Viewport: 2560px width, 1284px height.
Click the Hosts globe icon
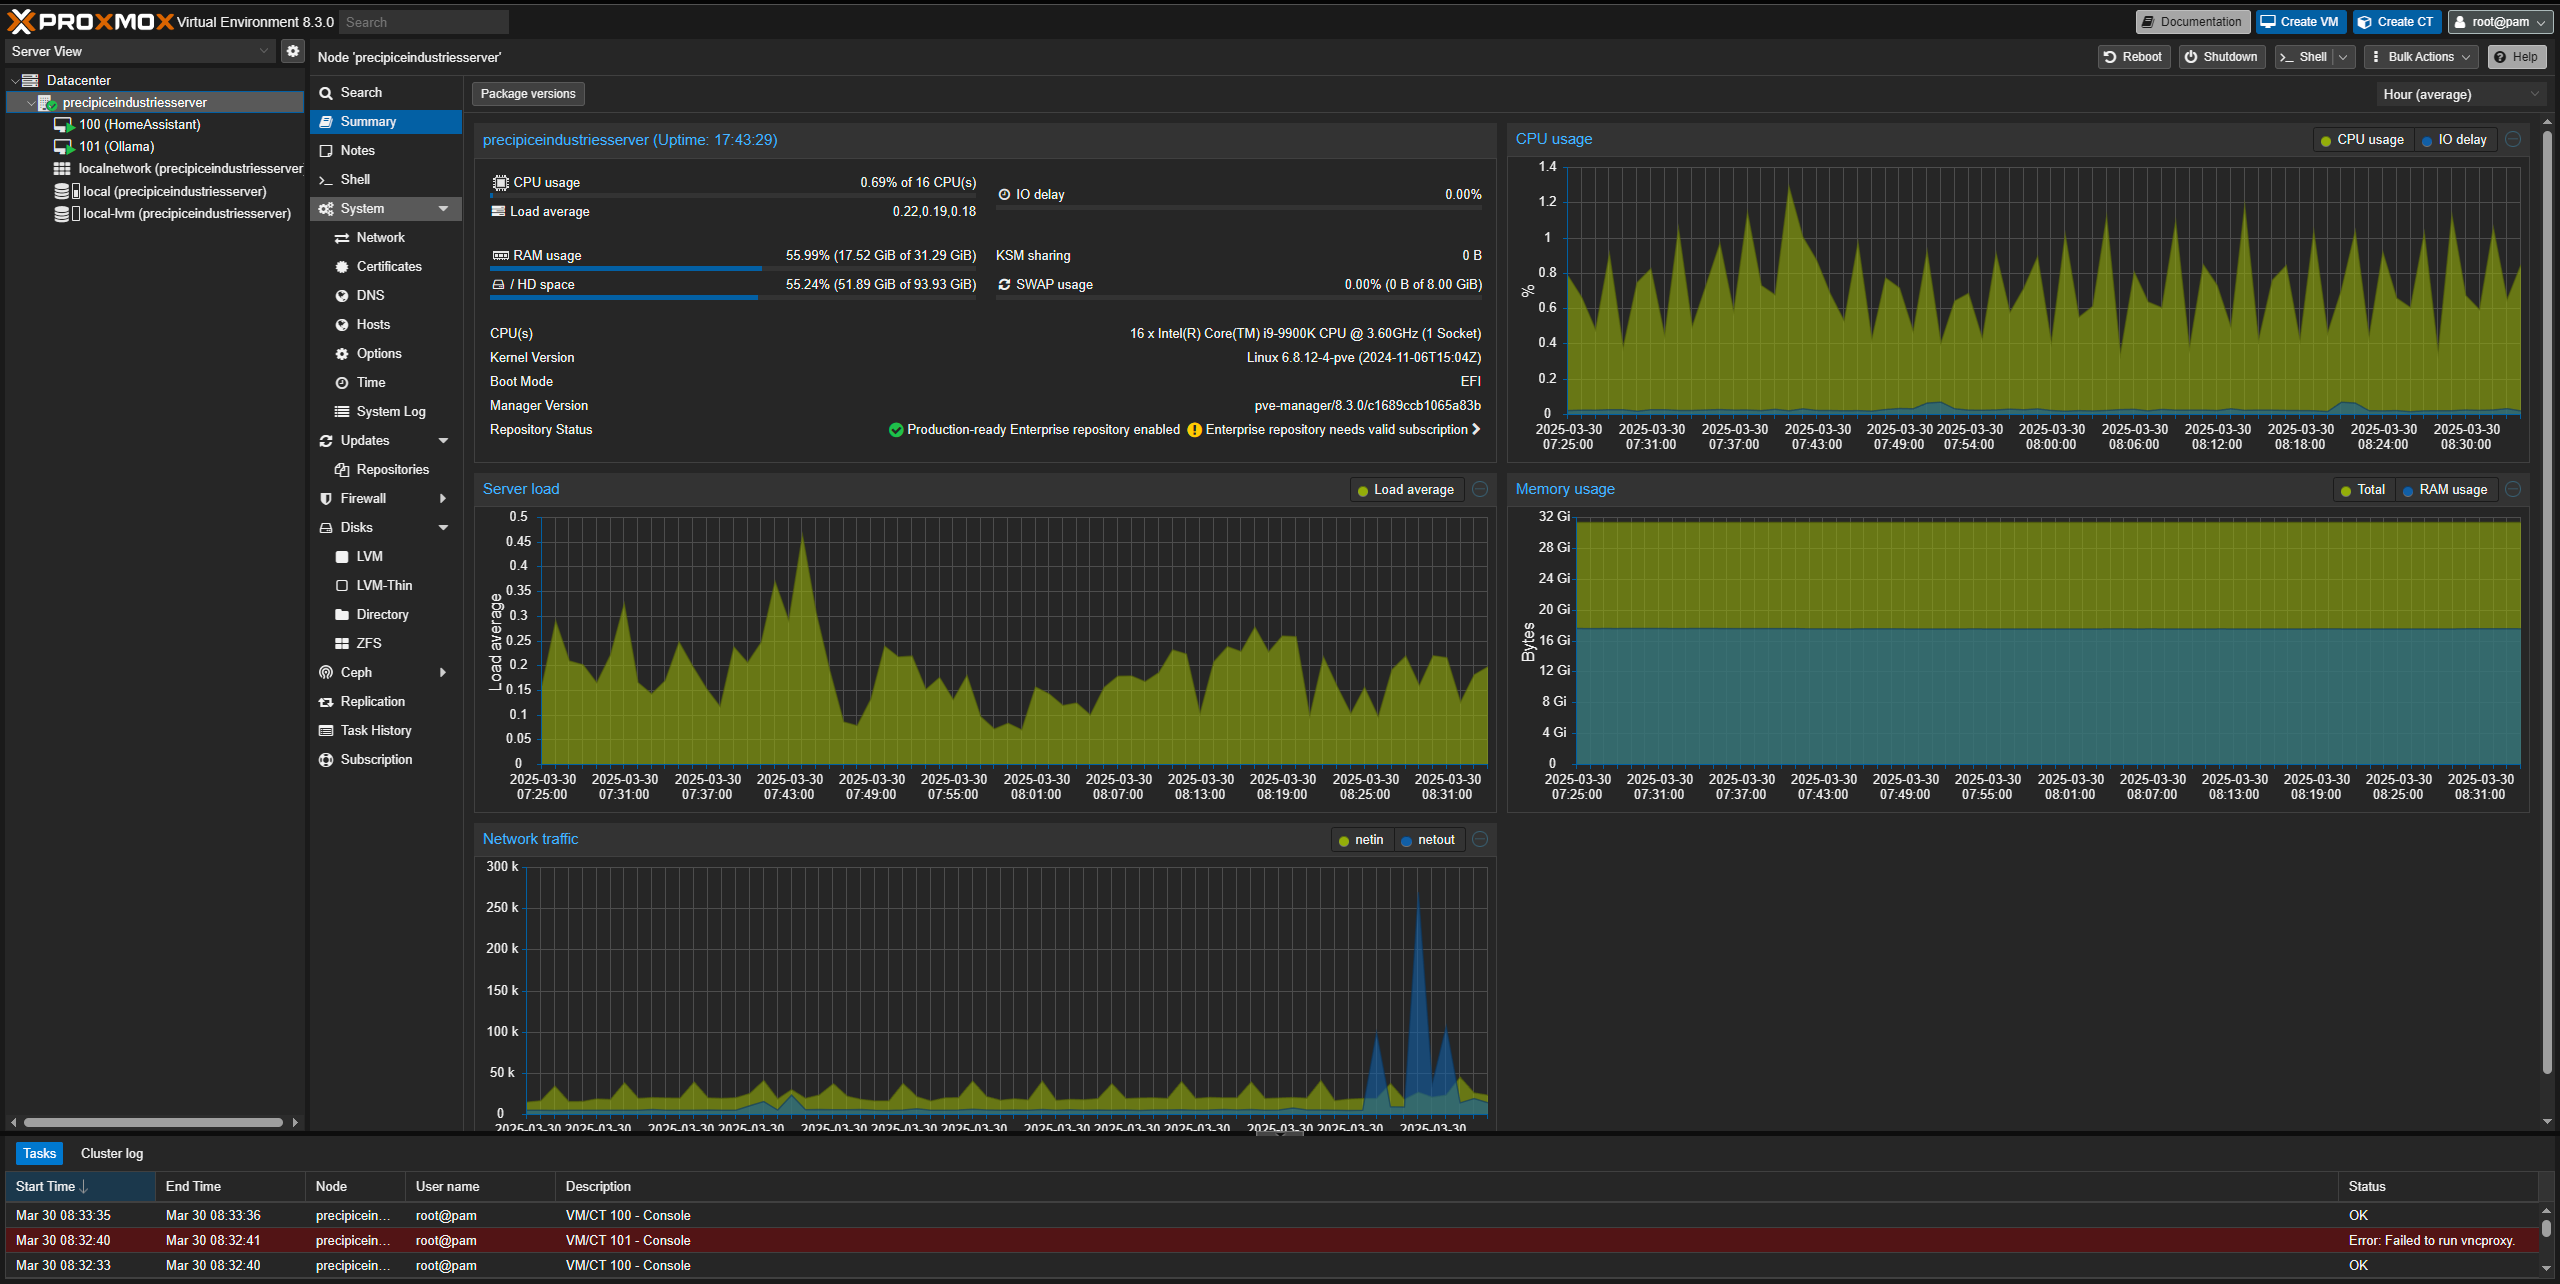342,325
